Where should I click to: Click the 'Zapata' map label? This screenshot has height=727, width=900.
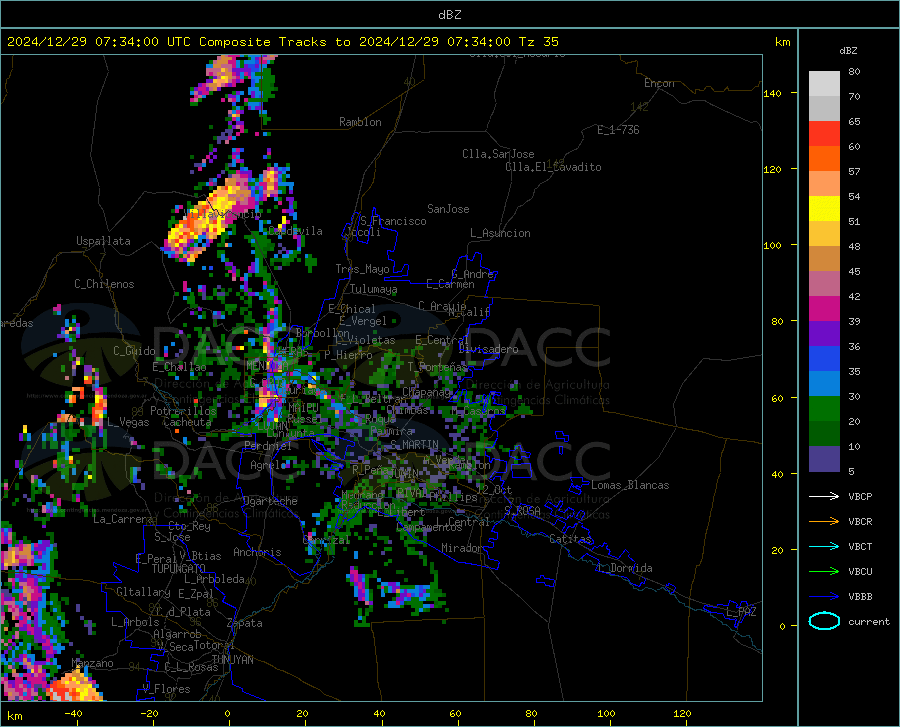(245, 623)
